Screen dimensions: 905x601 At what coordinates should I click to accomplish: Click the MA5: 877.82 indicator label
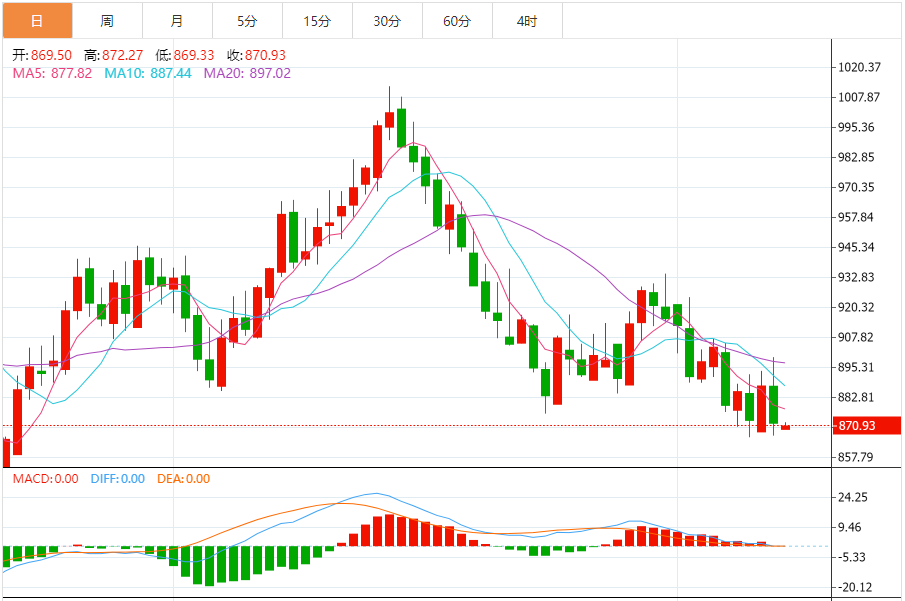tap(53, 73)
